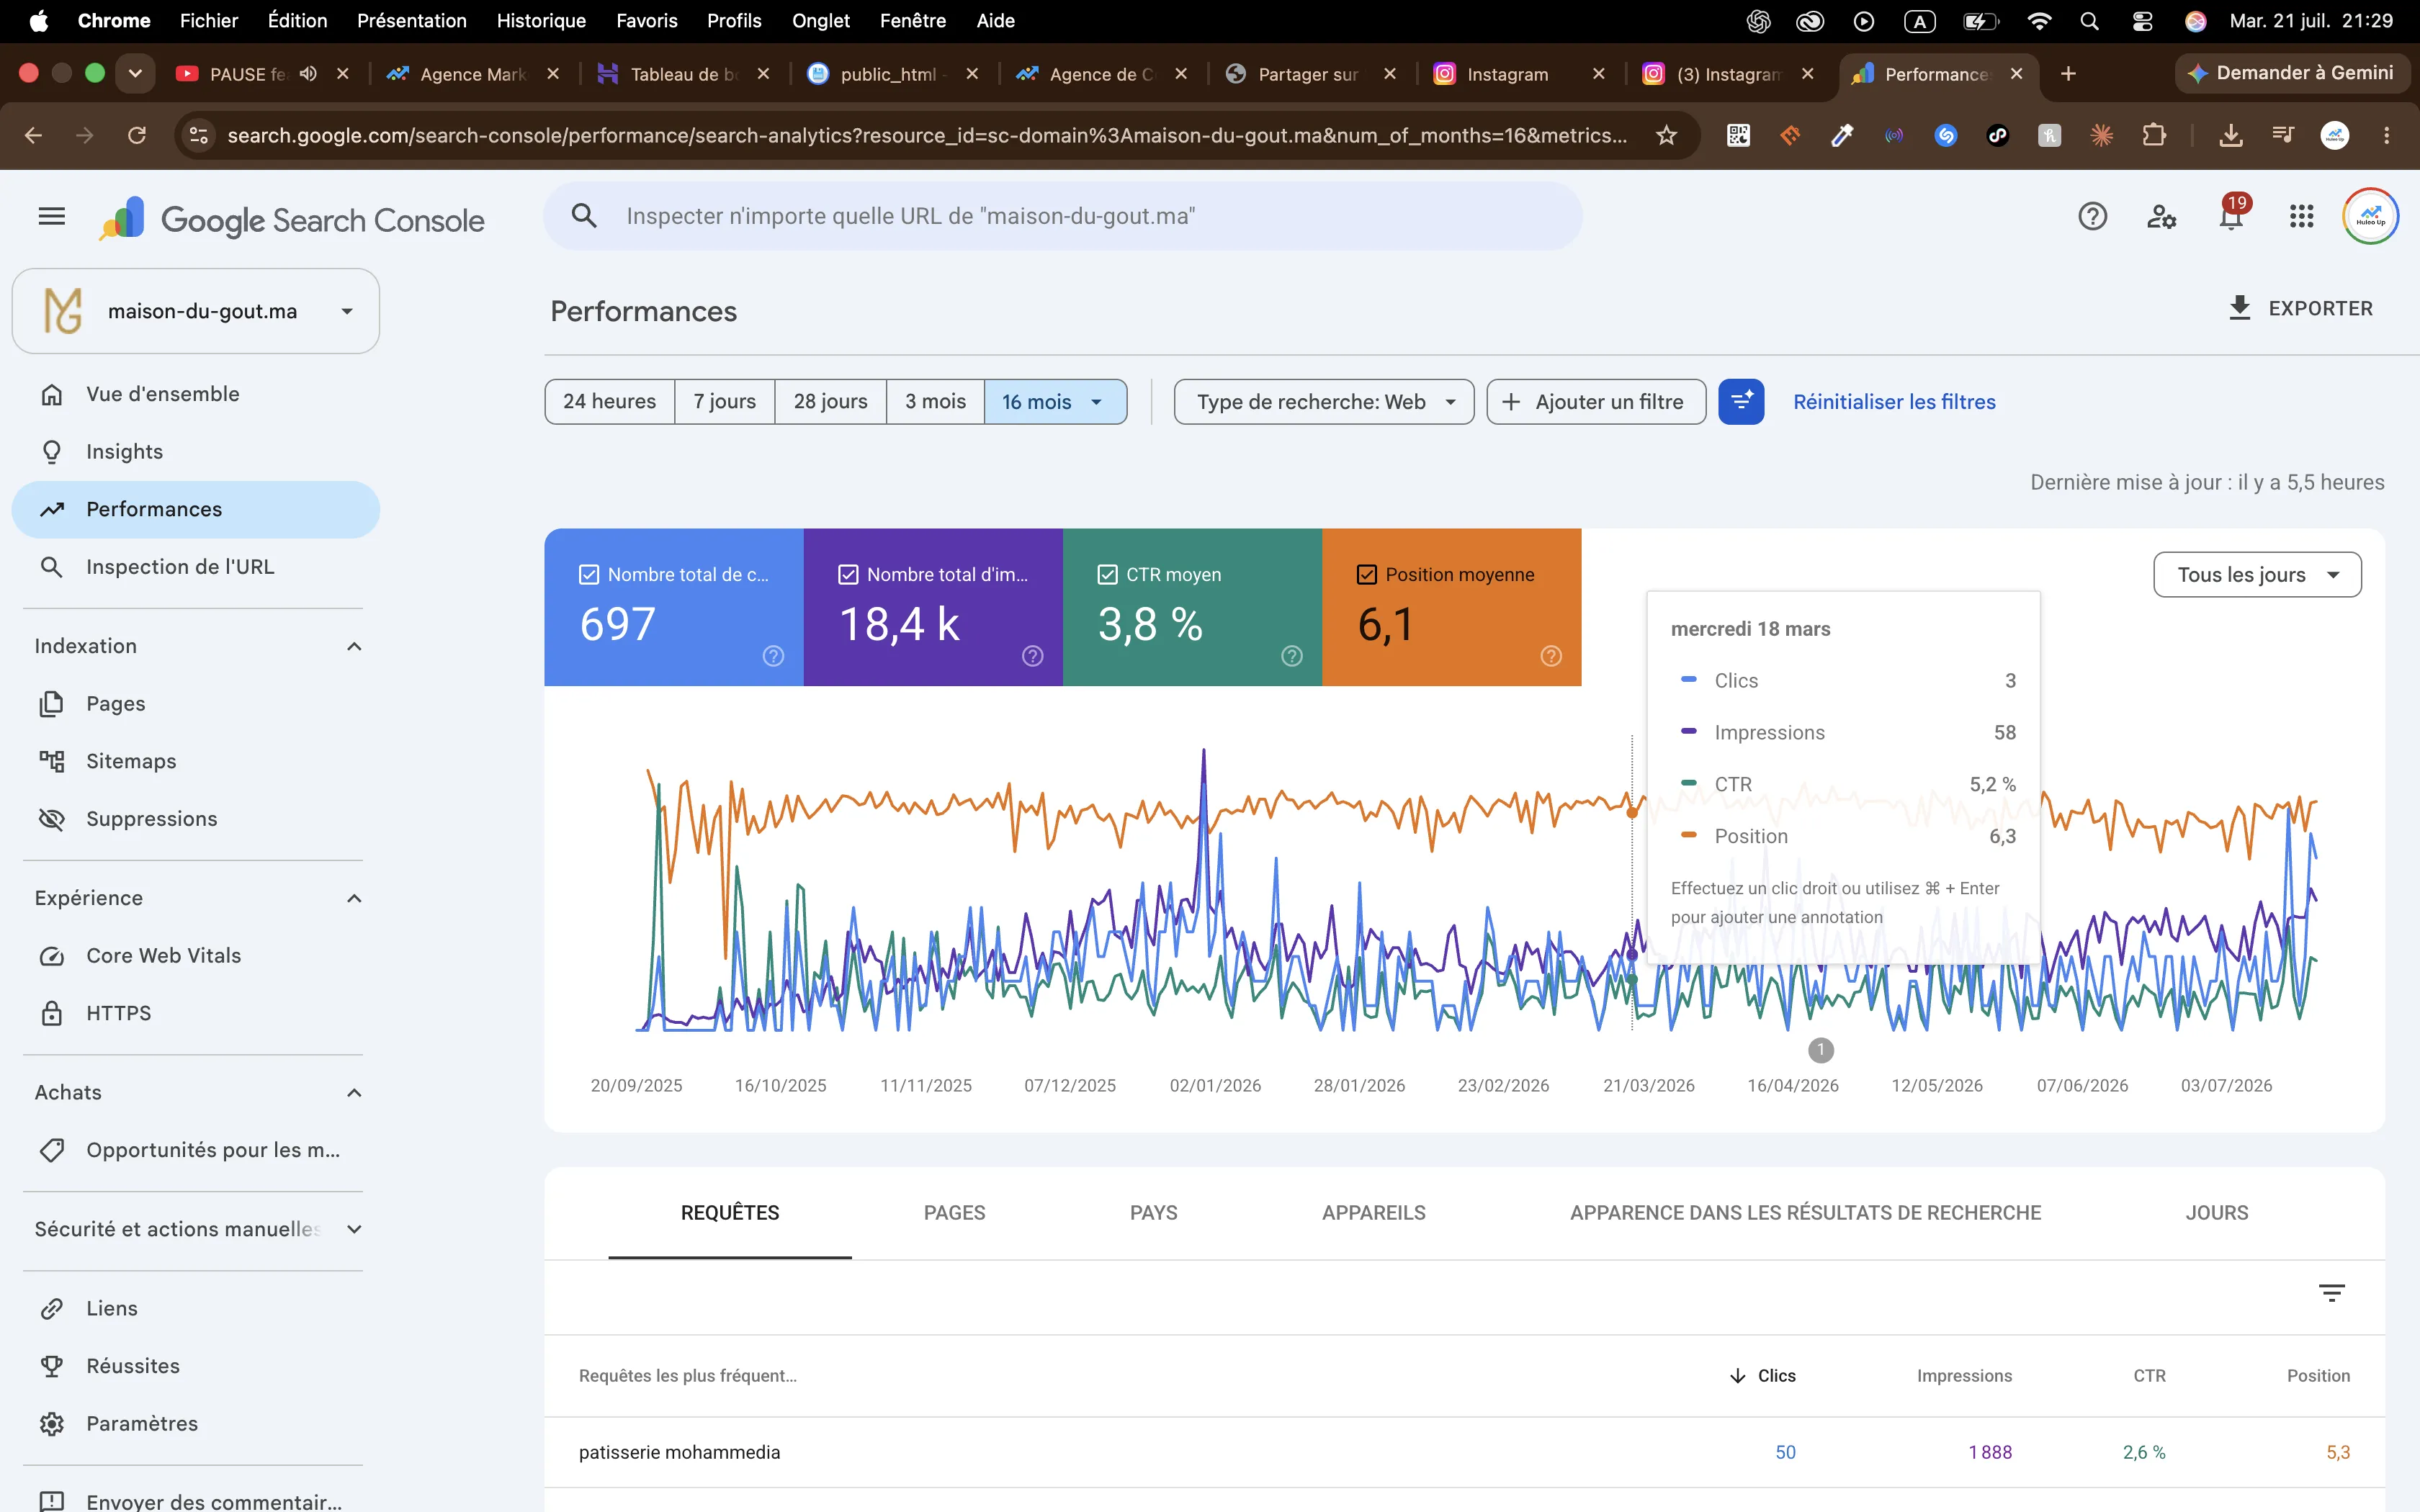Toggle Nombre total d'impressions checkbox
The height and width of the screenshot is (1512, 2420).
pos(848,574)
